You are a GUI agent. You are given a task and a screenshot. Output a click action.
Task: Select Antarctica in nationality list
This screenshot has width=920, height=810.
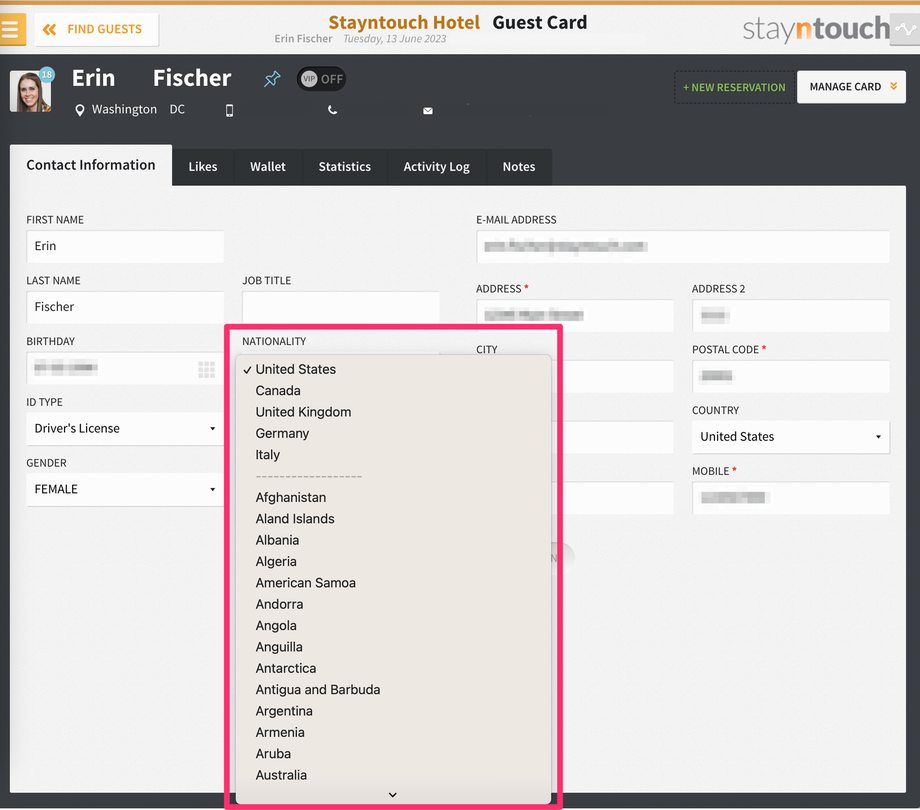[393, 669]
